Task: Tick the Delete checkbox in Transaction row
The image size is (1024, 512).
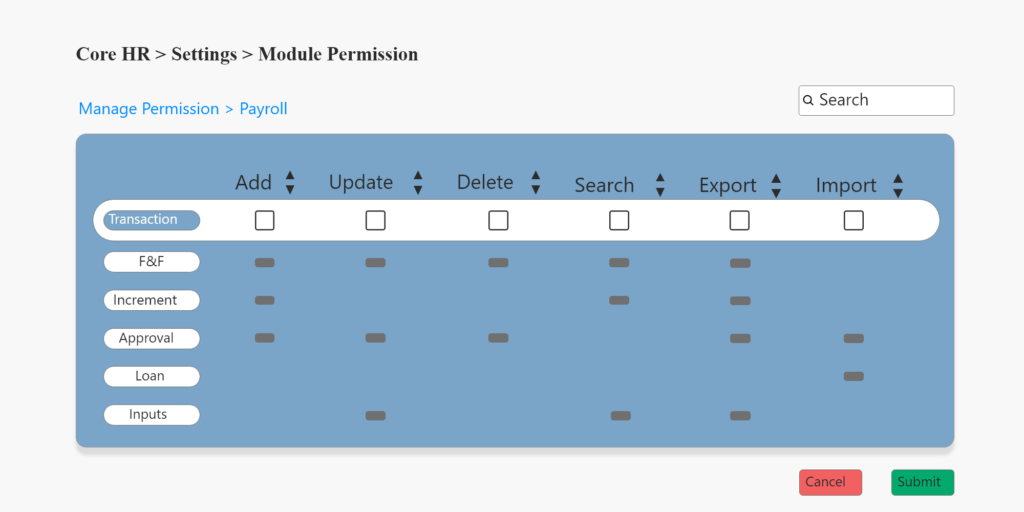Action: pyautogui.click(x=498, y=221)
